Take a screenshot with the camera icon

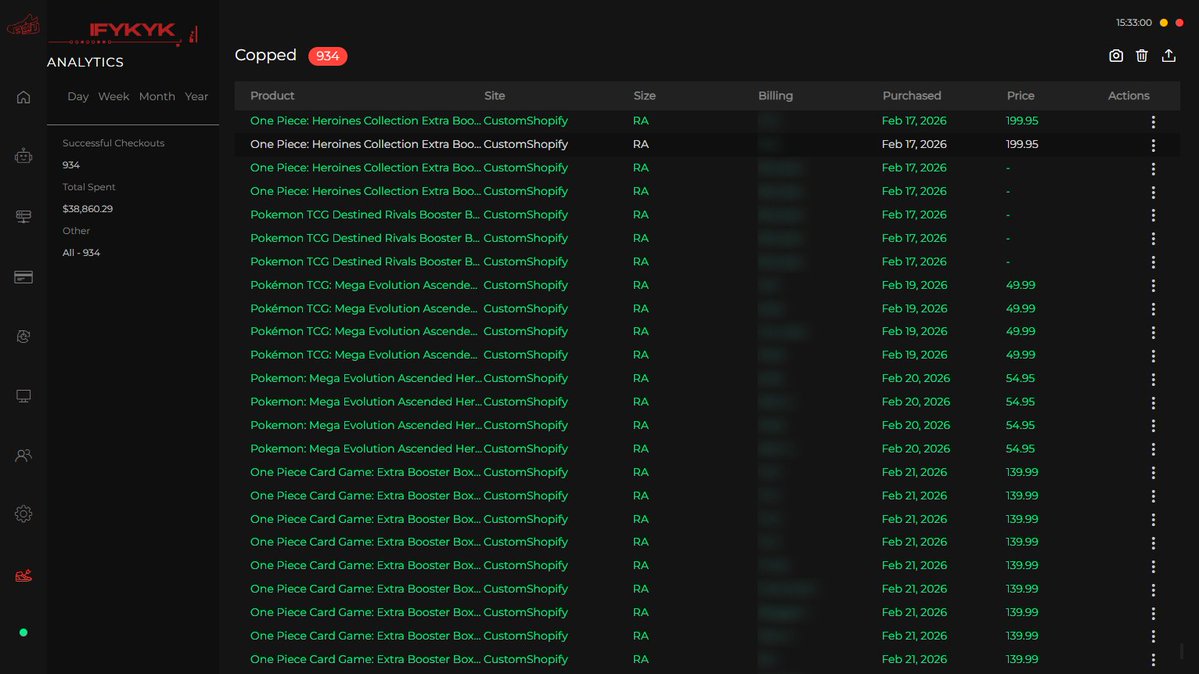[1116, 56]
